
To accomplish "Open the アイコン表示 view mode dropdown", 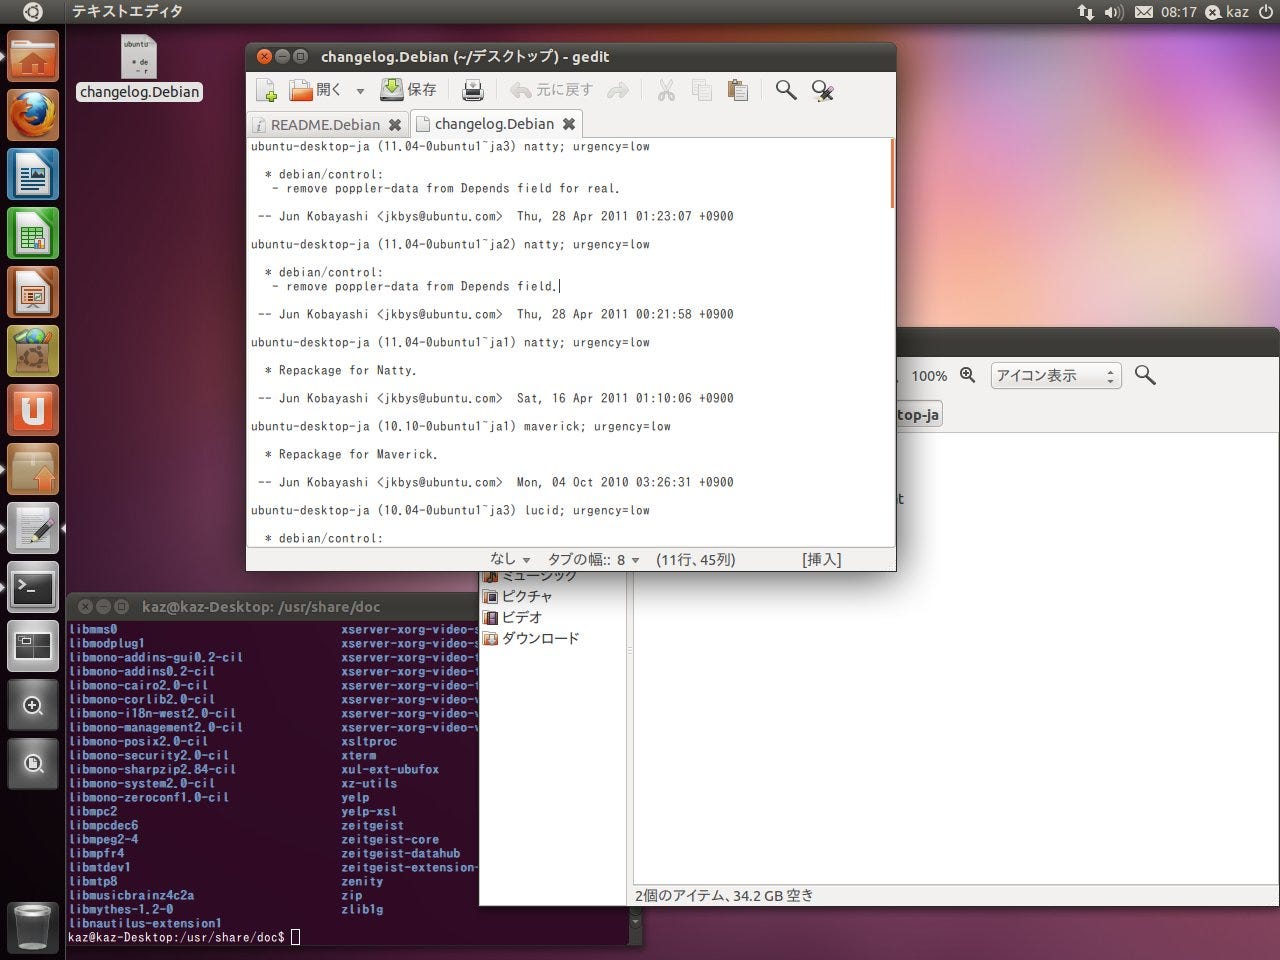I will 1056,376.
